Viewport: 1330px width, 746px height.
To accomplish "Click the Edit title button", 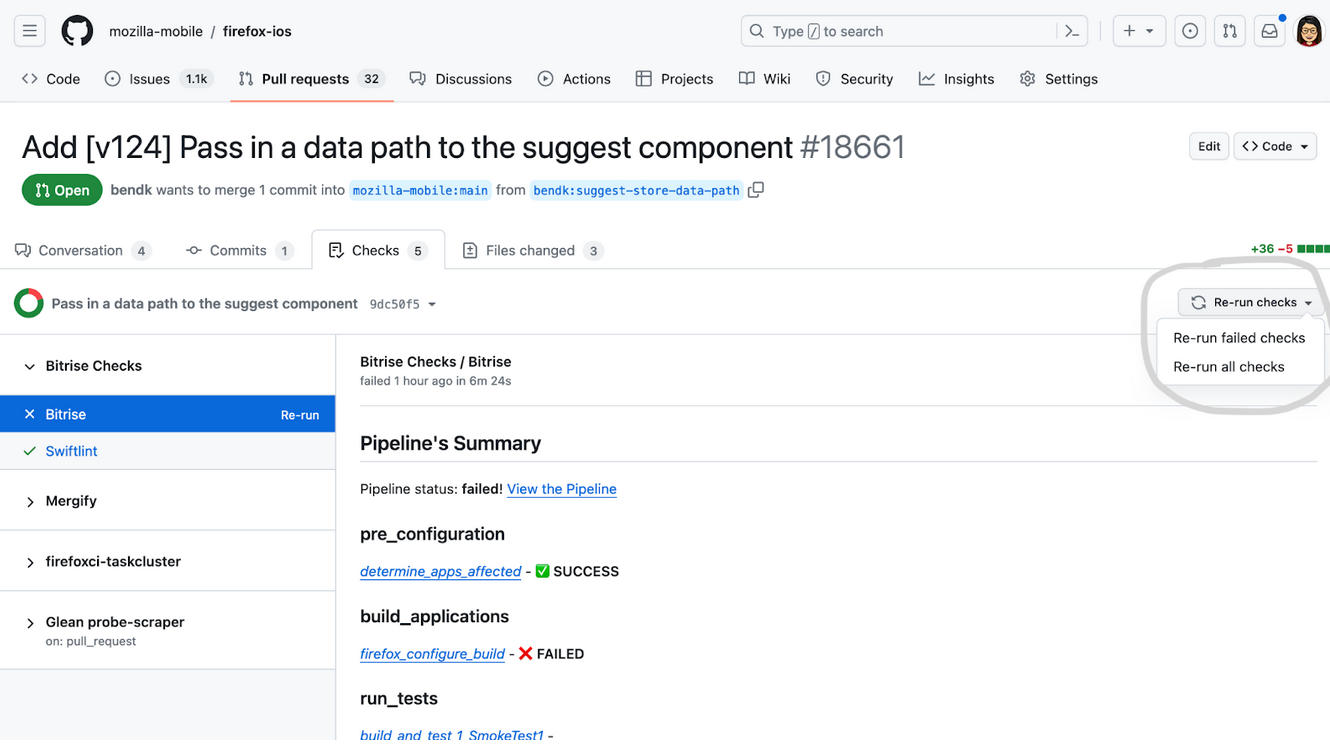I will (x=1209, y=146).
